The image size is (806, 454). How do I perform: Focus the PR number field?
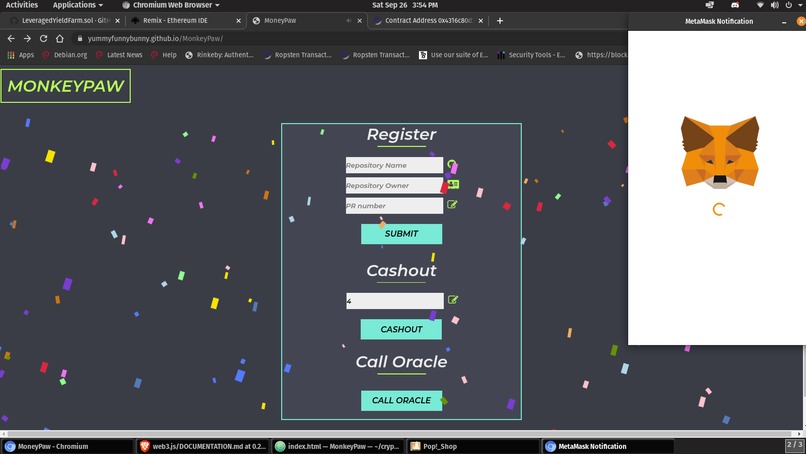coord(394,206)
